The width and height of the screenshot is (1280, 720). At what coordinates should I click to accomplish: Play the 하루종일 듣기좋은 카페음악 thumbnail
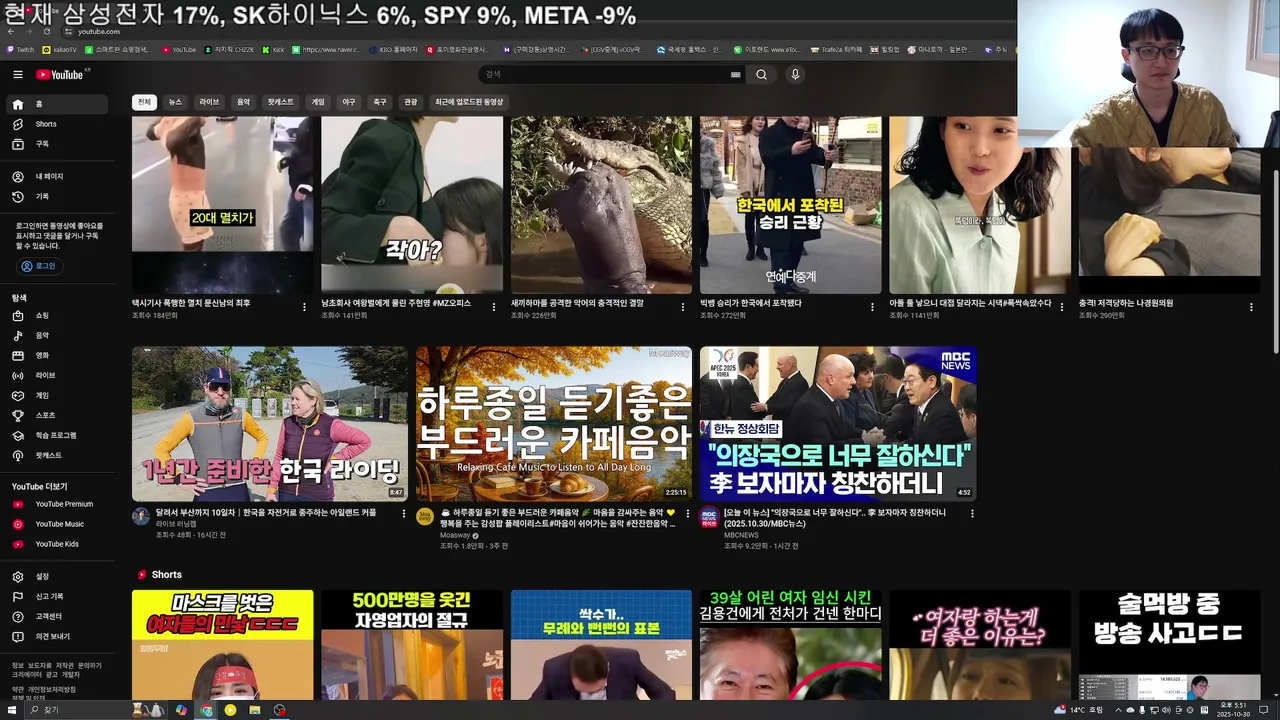coord(554,423)
